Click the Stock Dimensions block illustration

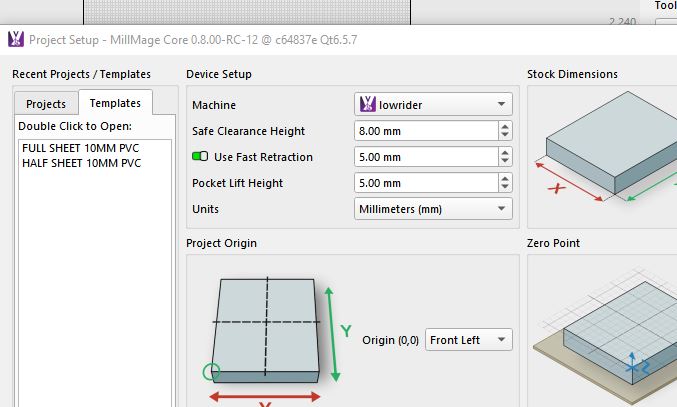click(x=606, y=146)
